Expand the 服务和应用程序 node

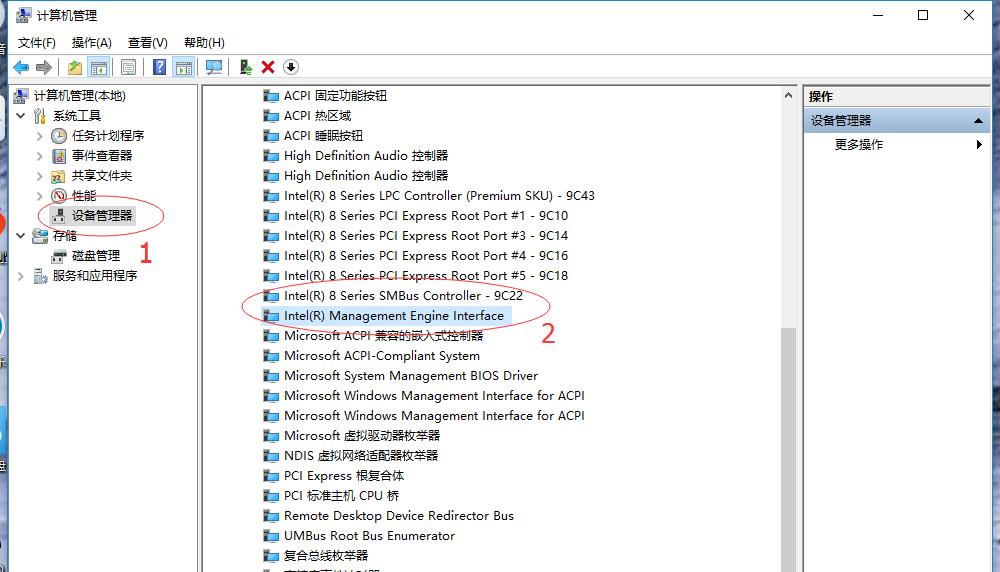click(x=20, y=275)
